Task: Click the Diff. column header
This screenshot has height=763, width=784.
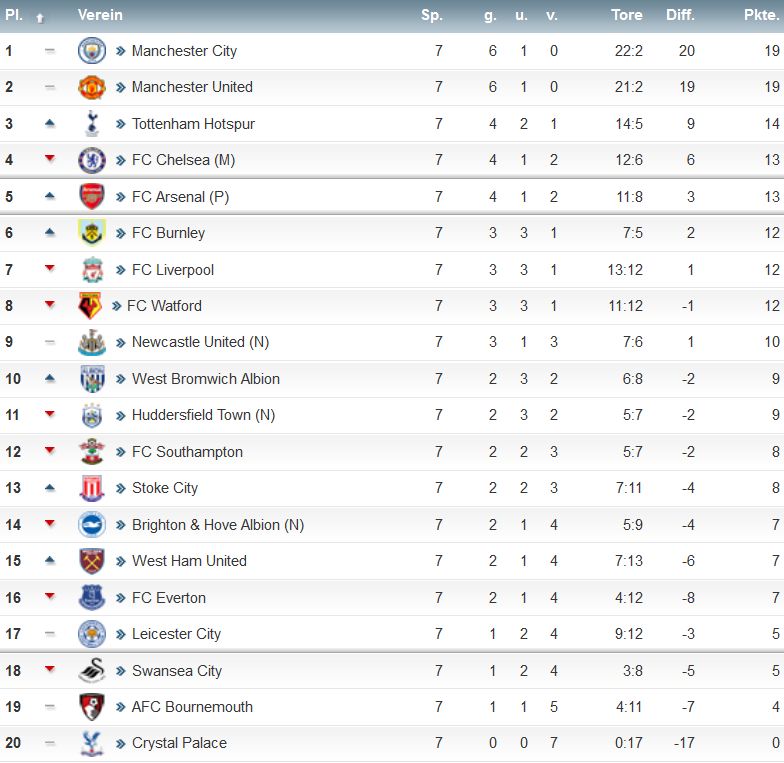Action: (680, 15)
